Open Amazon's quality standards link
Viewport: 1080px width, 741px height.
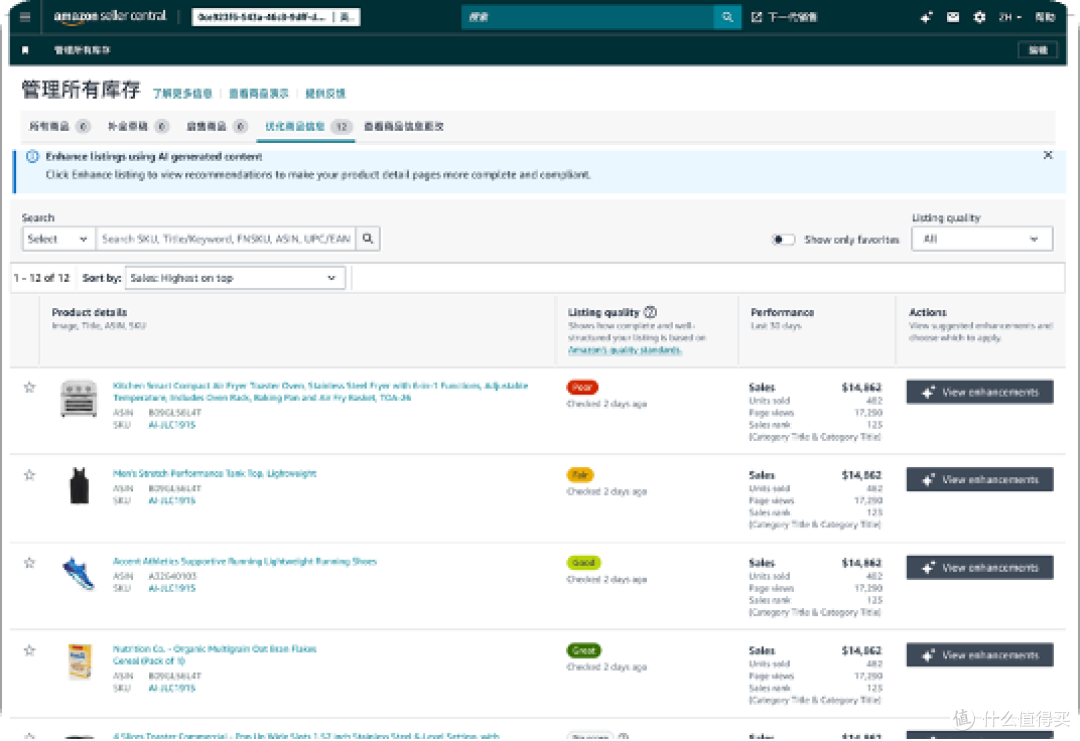point(625,350)
